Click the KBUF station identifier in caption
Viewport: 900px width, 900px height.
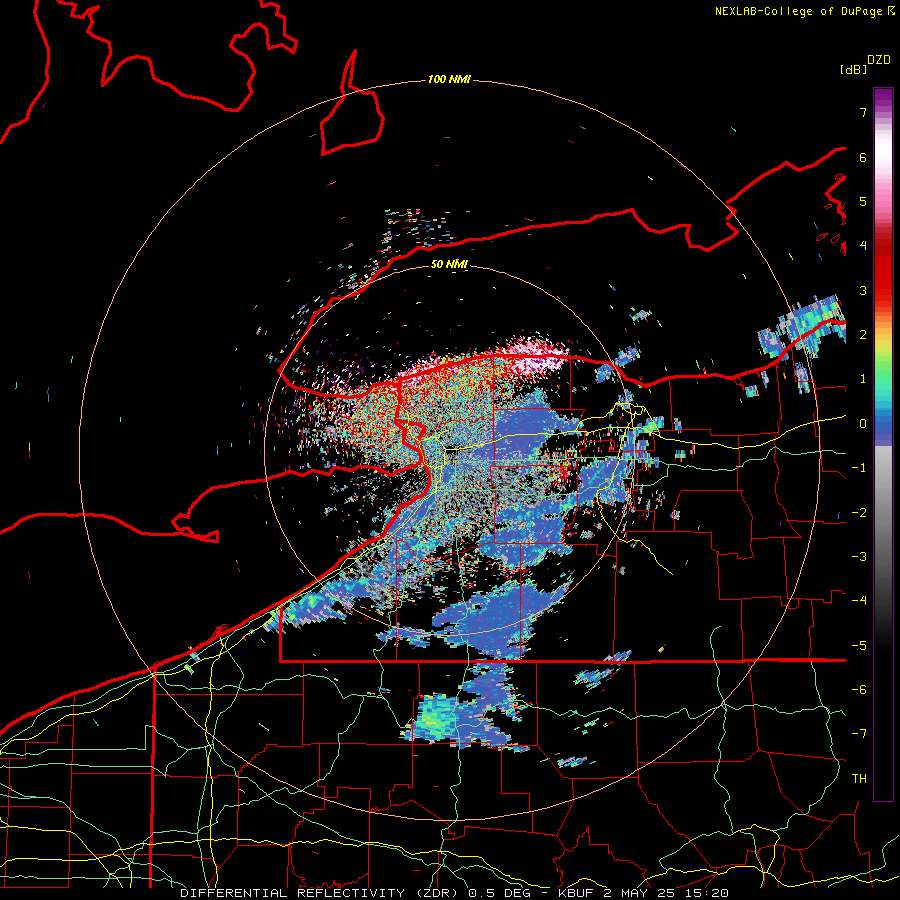coord(576,893)
